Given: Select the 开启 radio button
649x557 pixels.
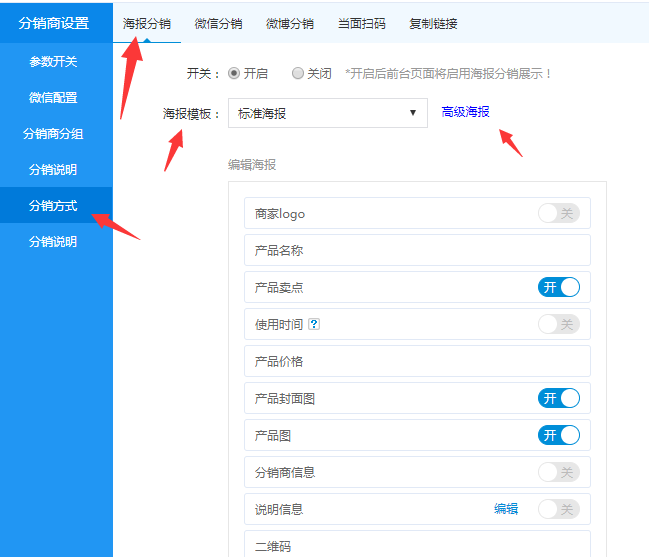Looking at the screenshot, I should (x=234, y=73).
